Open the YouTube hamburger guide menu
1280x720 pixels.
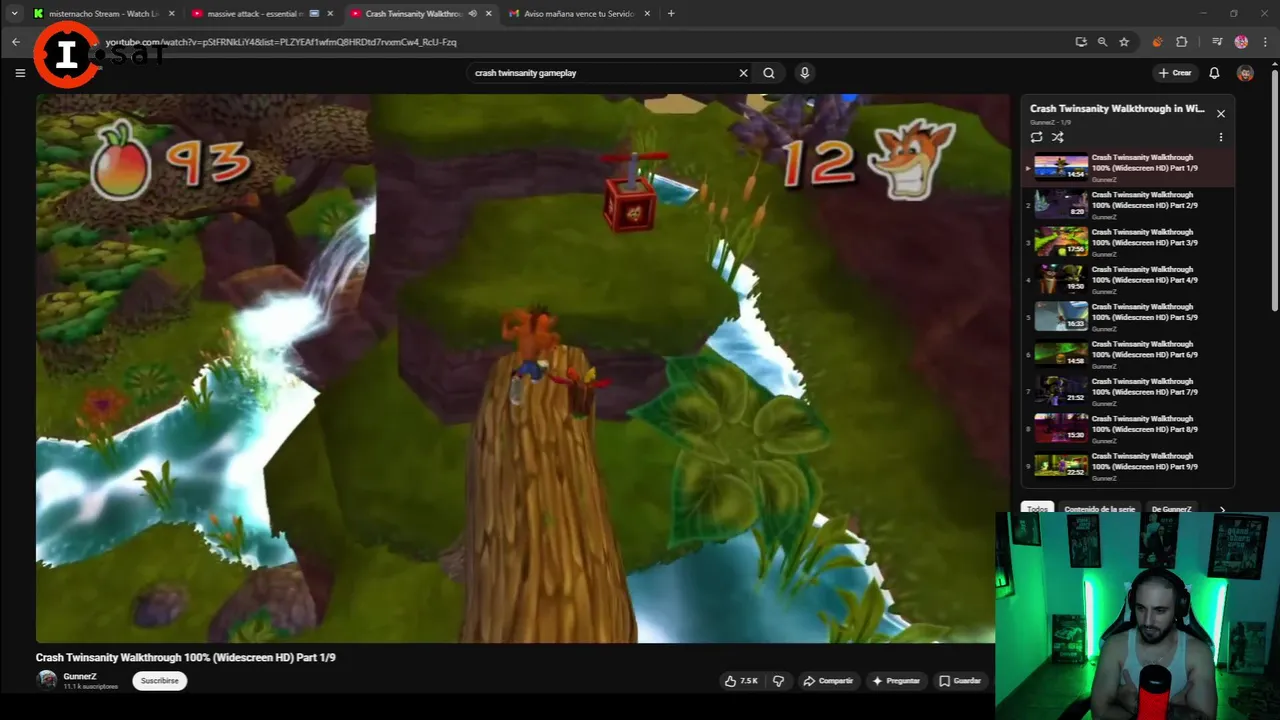pos(20,73)
